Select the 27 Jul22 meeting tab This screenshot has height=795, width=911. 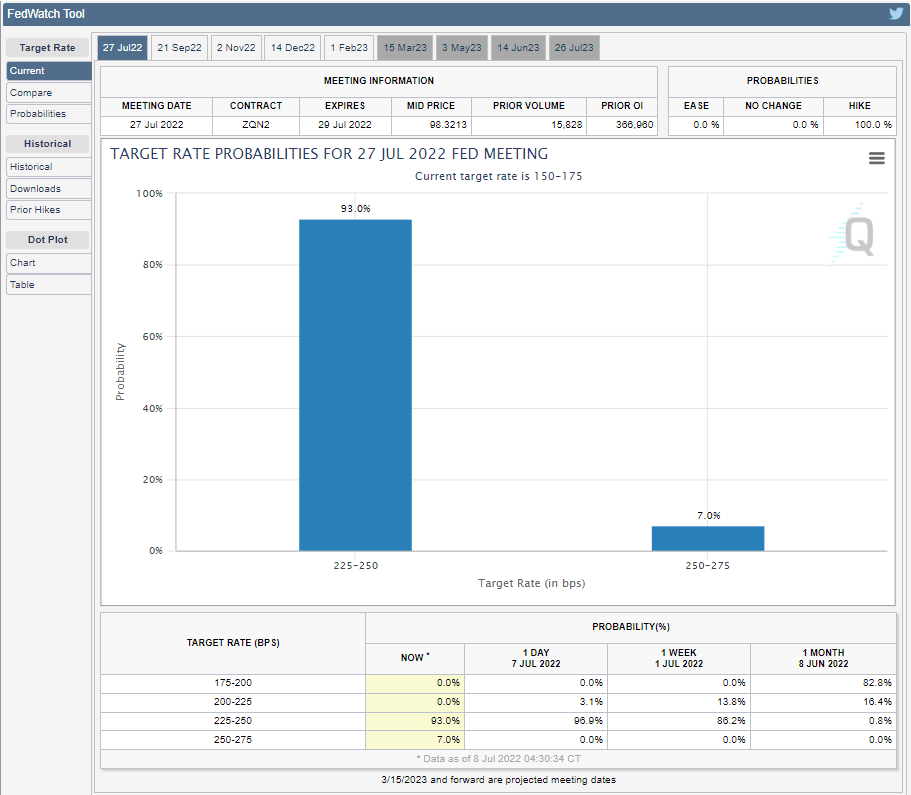pyautogui.click(x=123, y=47)
